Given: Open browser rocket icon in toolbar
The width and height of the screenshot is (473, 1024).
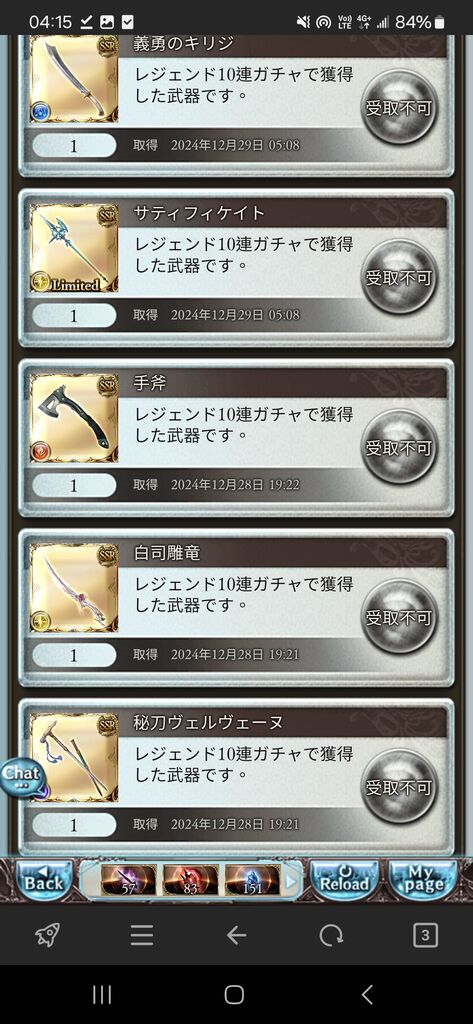Looking at the screenshot, I should (47, 936).
